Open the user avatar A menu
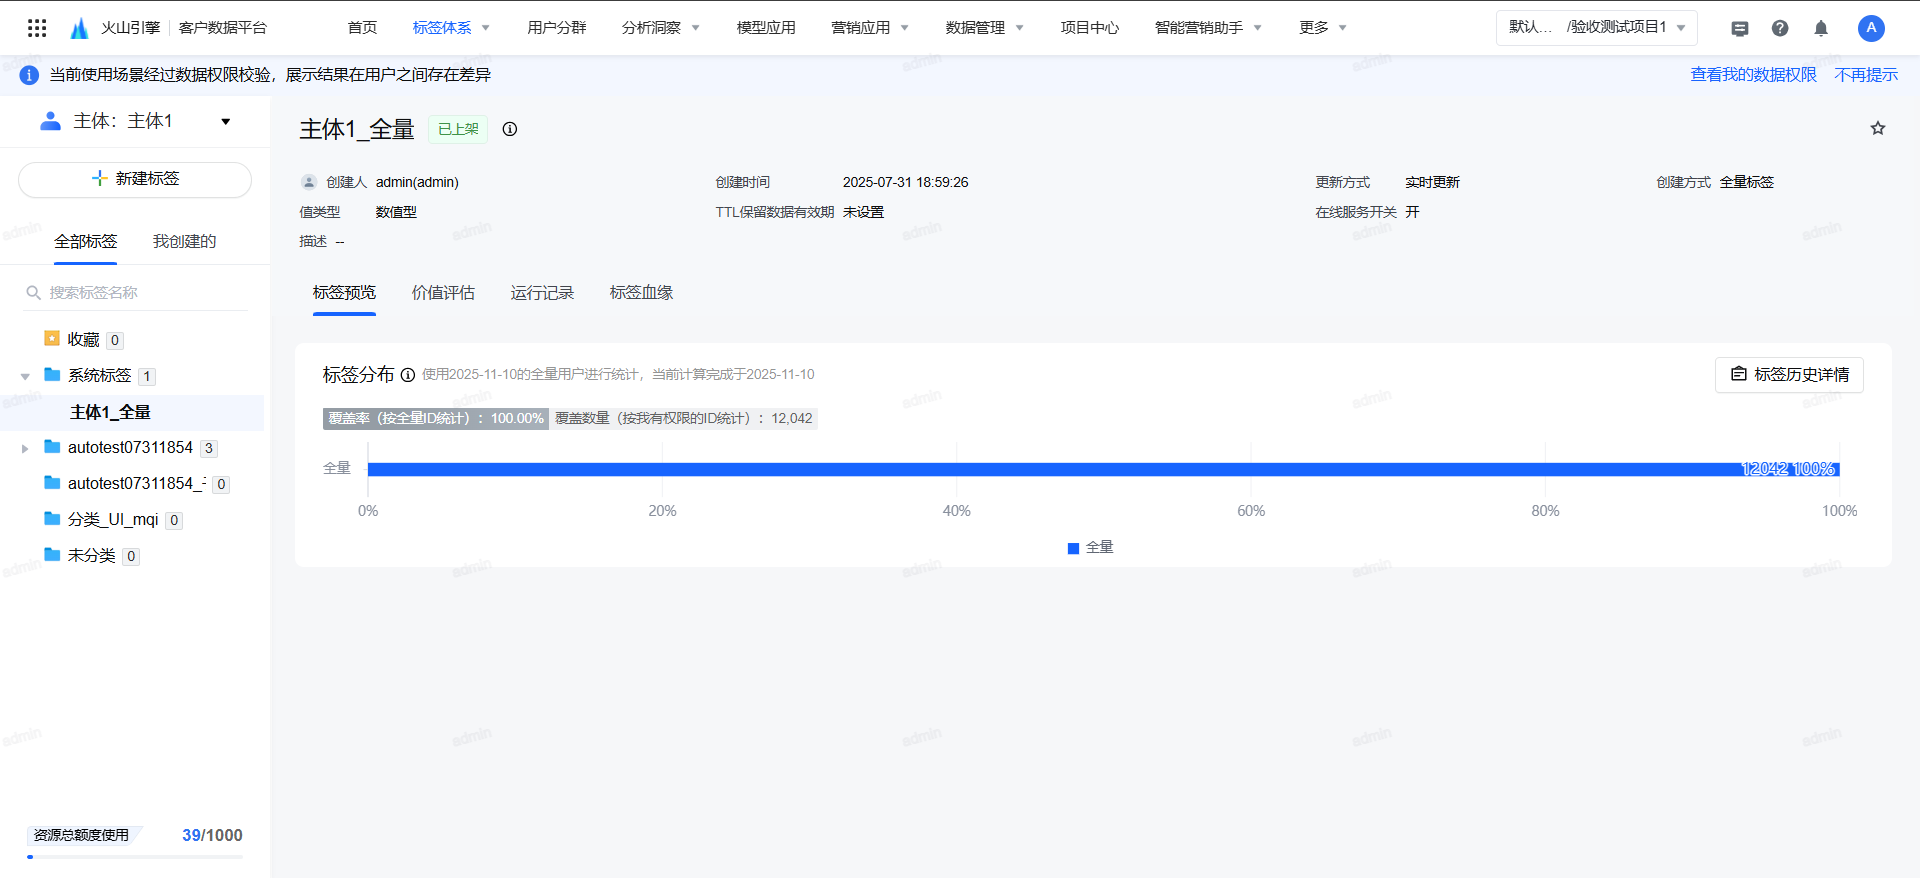Screen dimensions: 1920x878 click(1871, 28)
